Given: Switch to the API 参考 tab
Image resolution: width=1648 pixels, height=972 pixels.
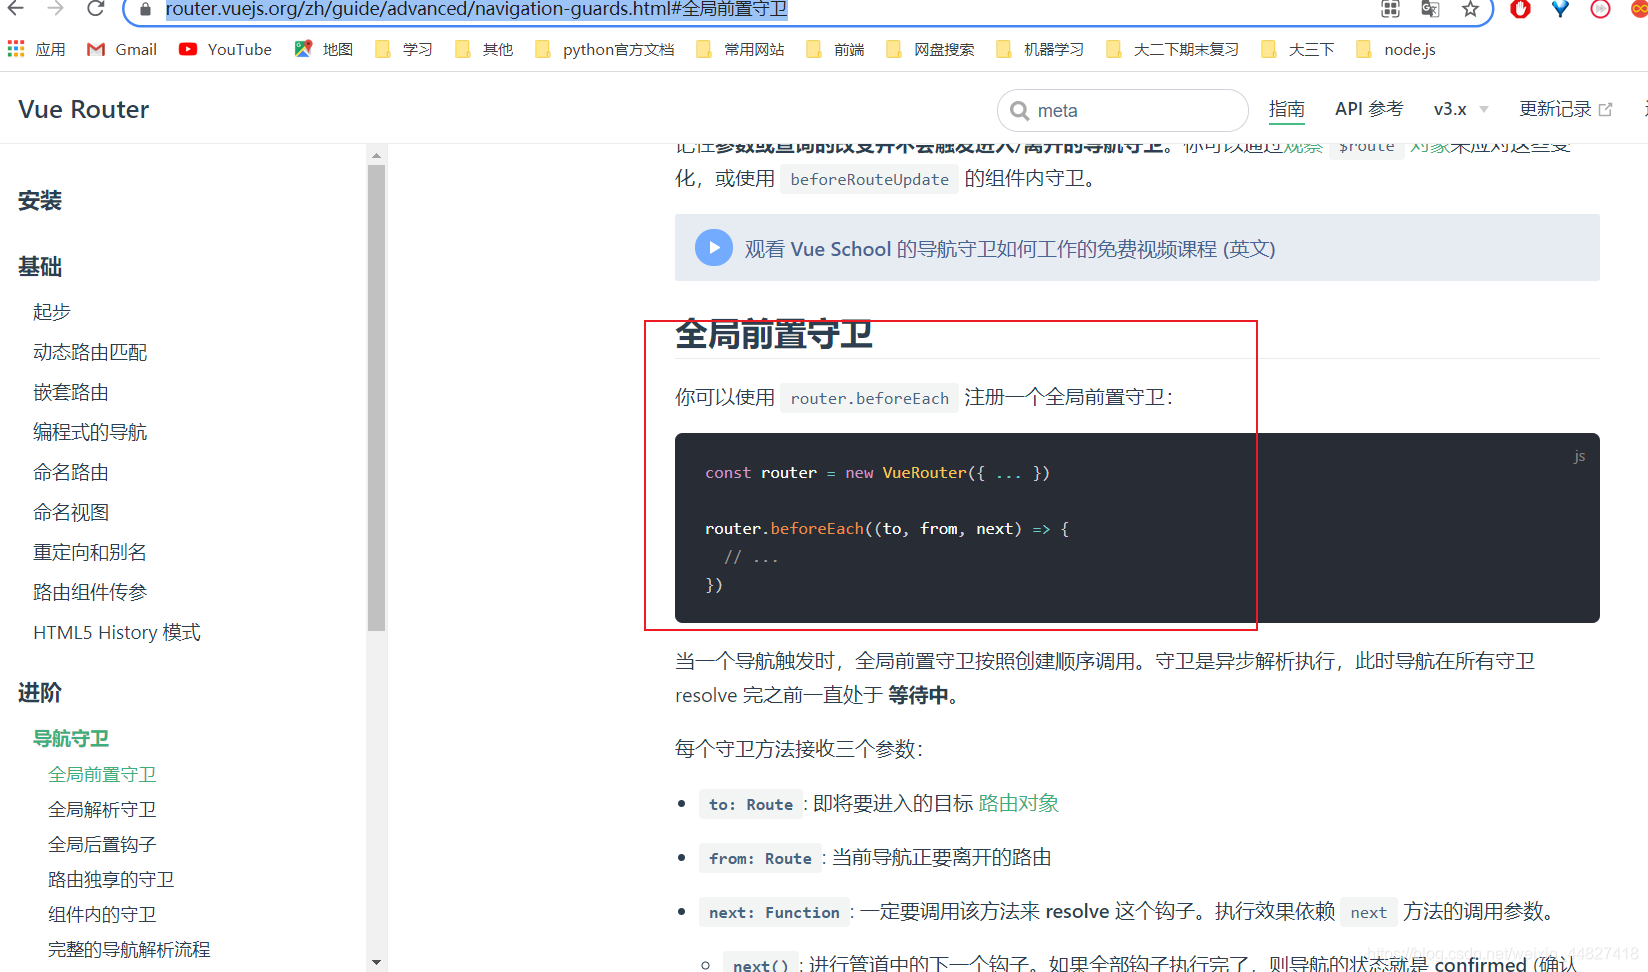Looking at the screenshot, I should click(x=1368, y=109).
